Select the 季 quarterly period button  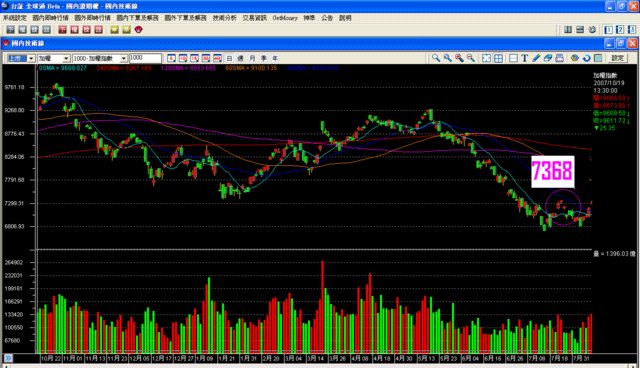pos(264,58)
